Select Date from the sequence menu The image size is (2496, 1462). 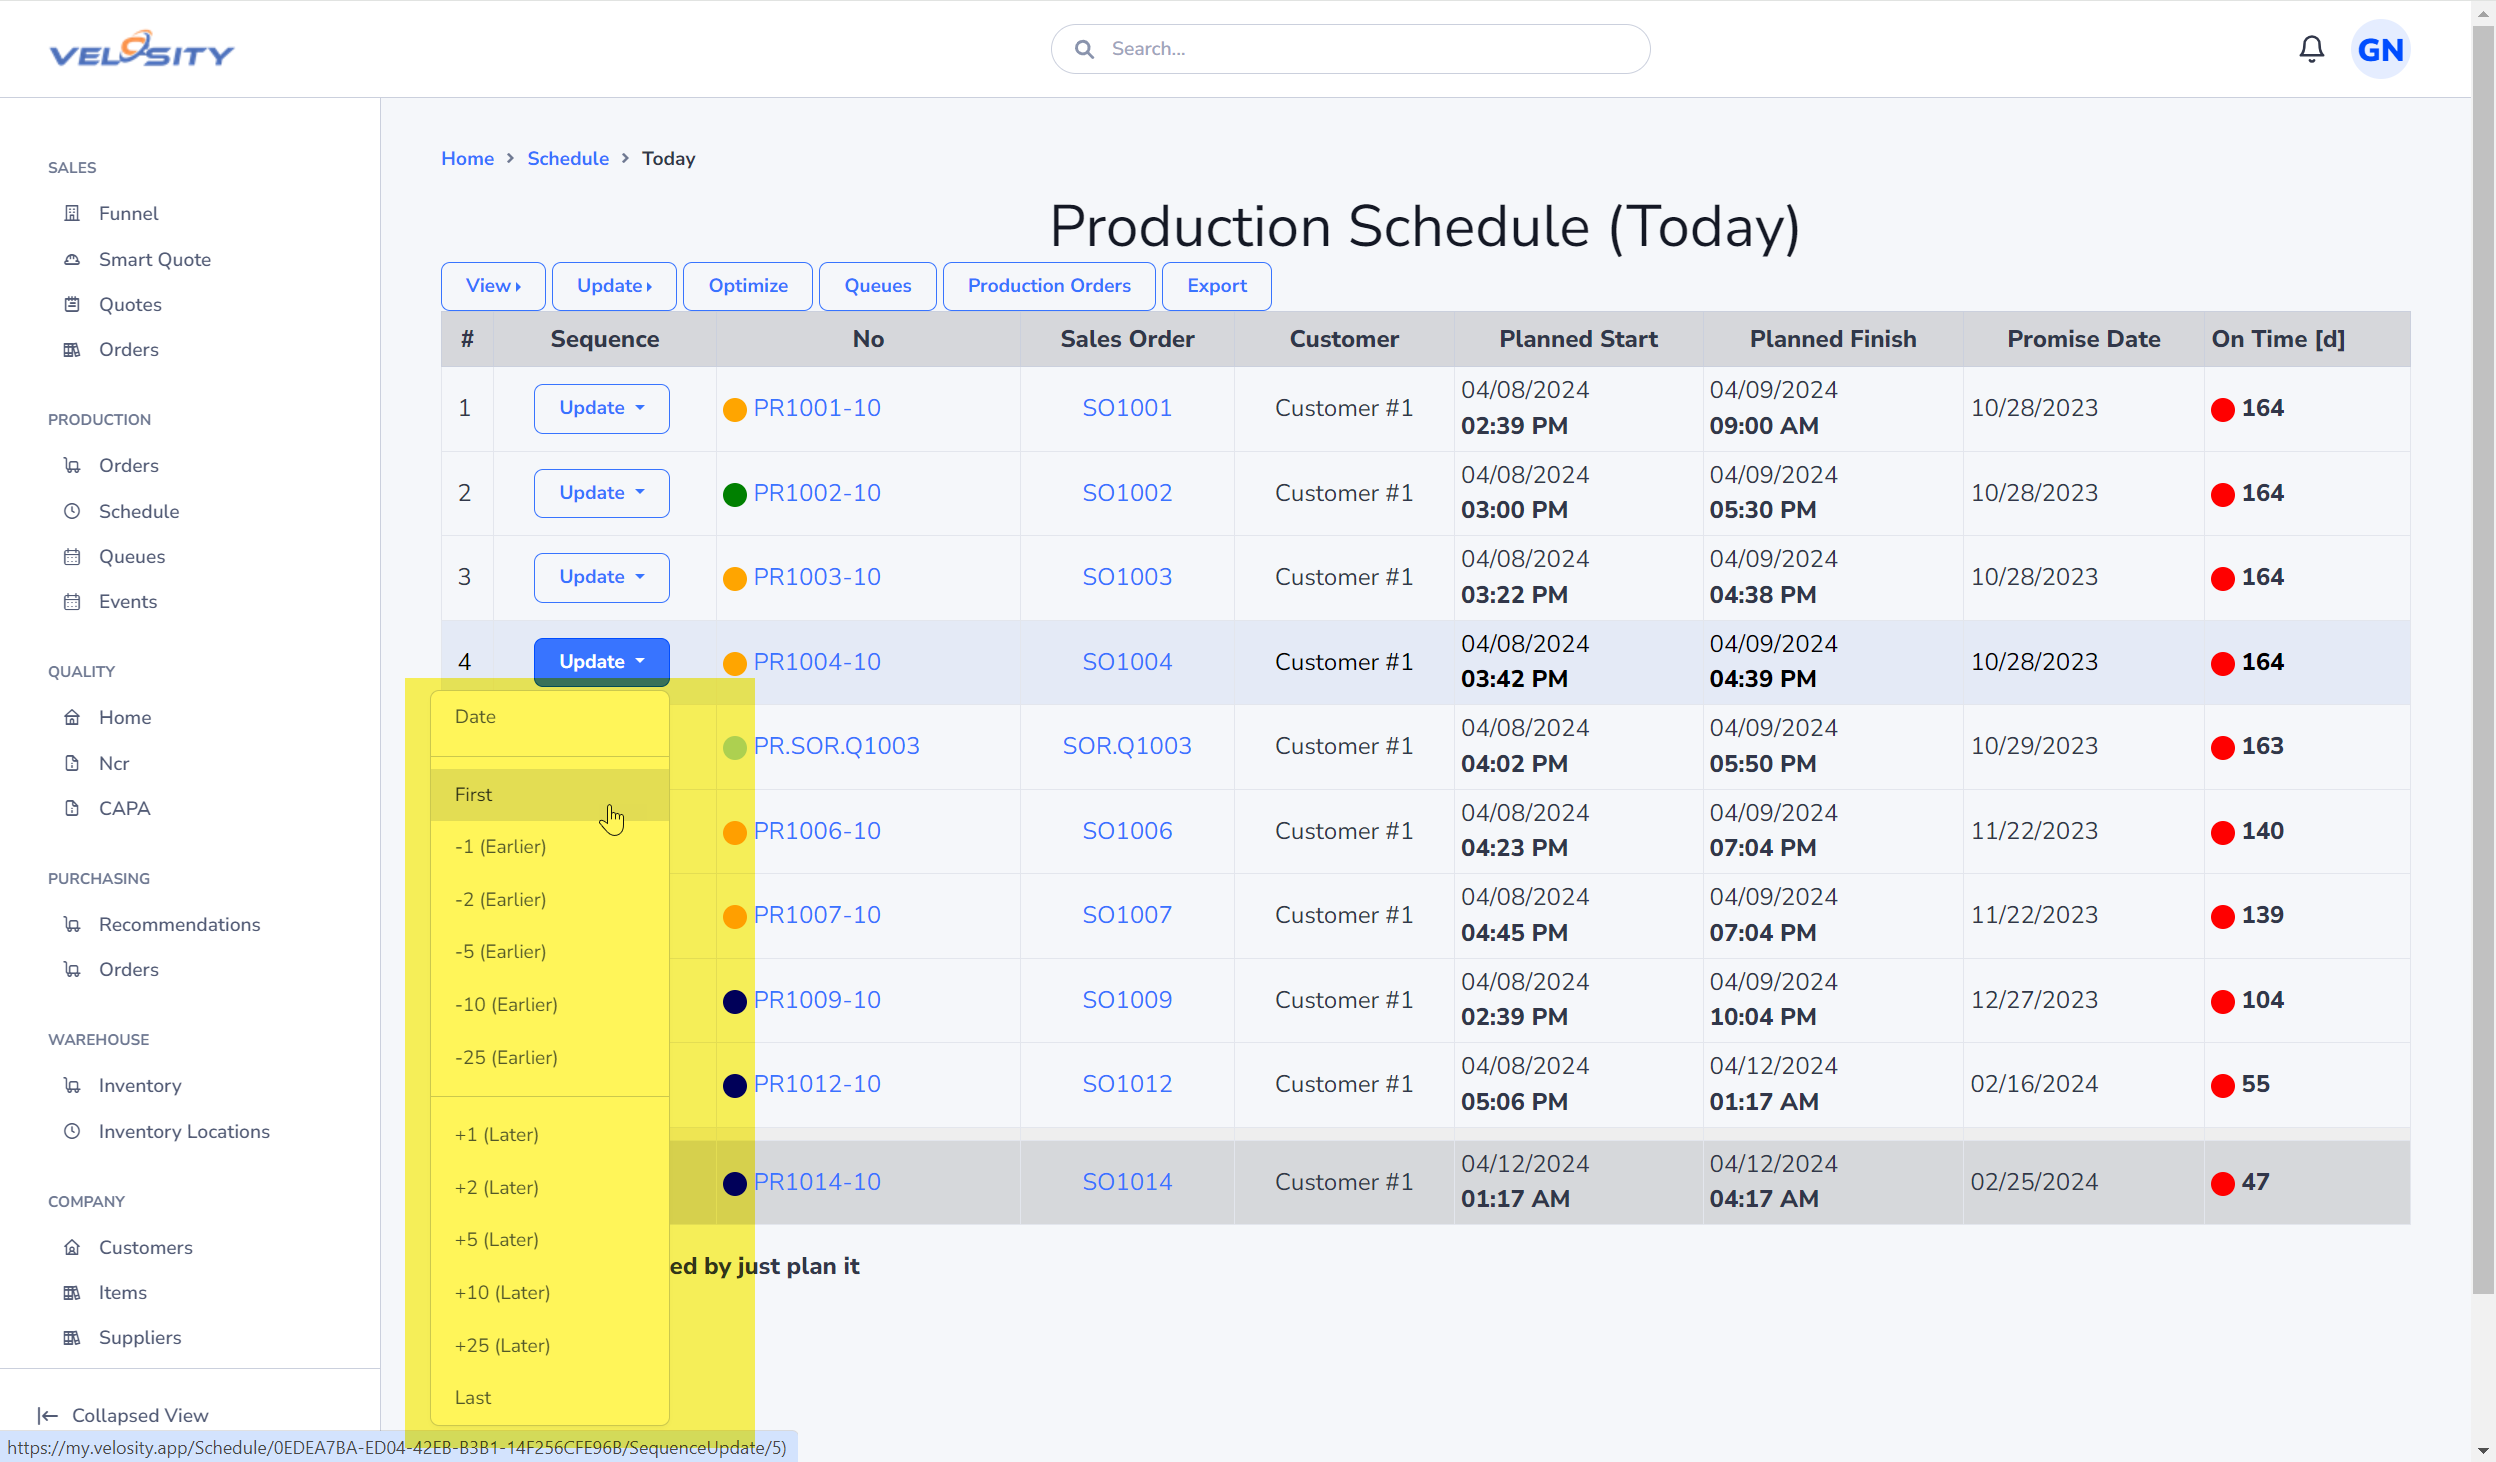[x=550, y=717]
